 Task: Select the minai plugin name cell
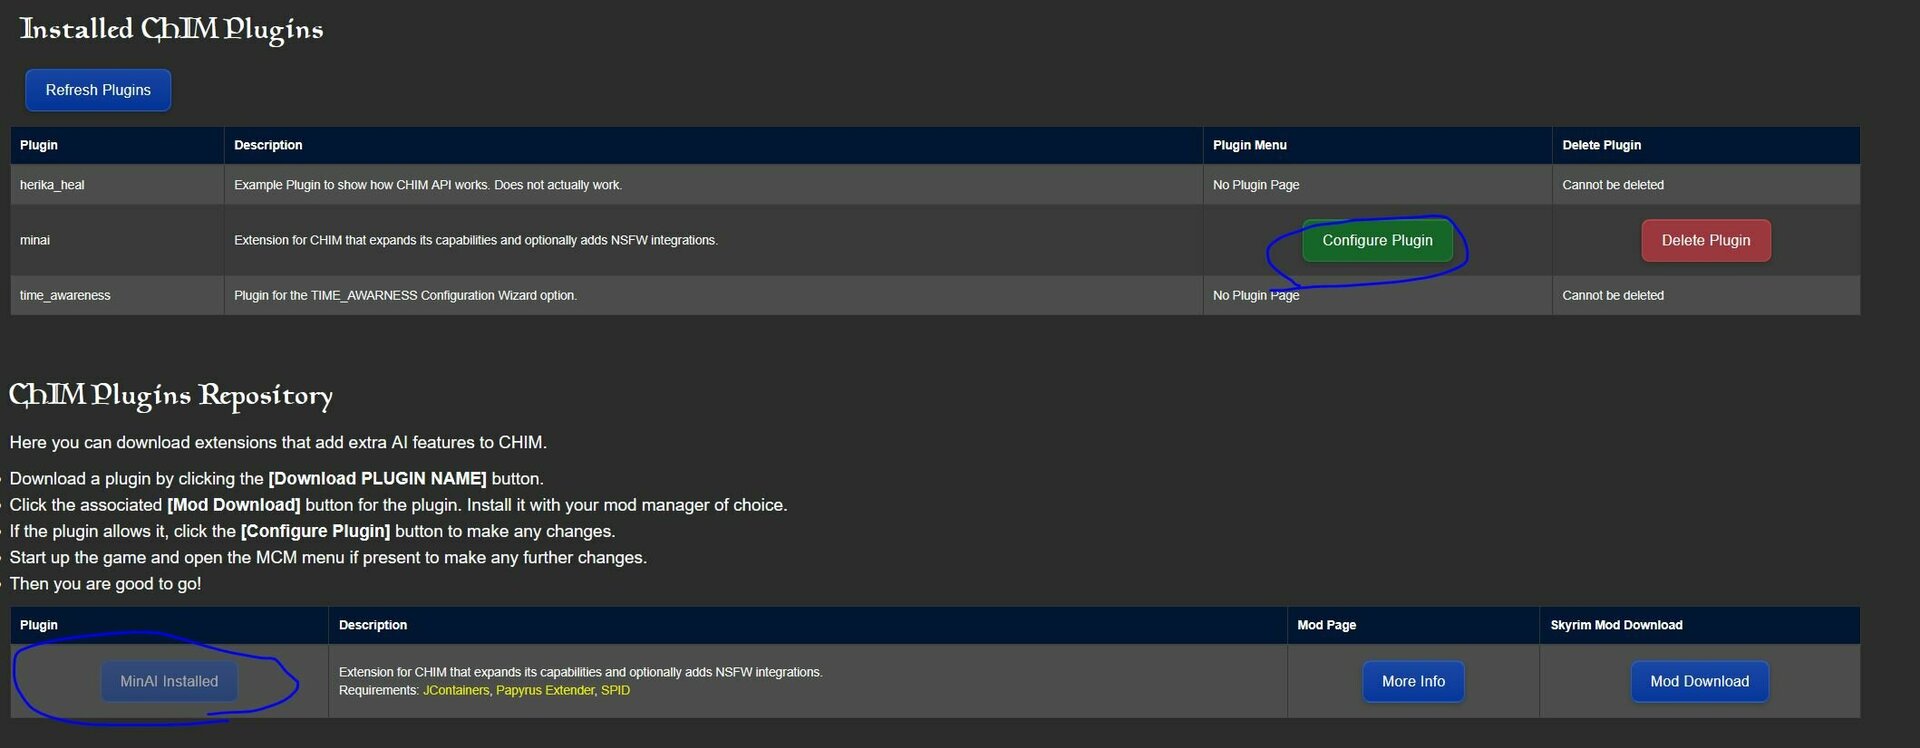(x=117, y=240)
